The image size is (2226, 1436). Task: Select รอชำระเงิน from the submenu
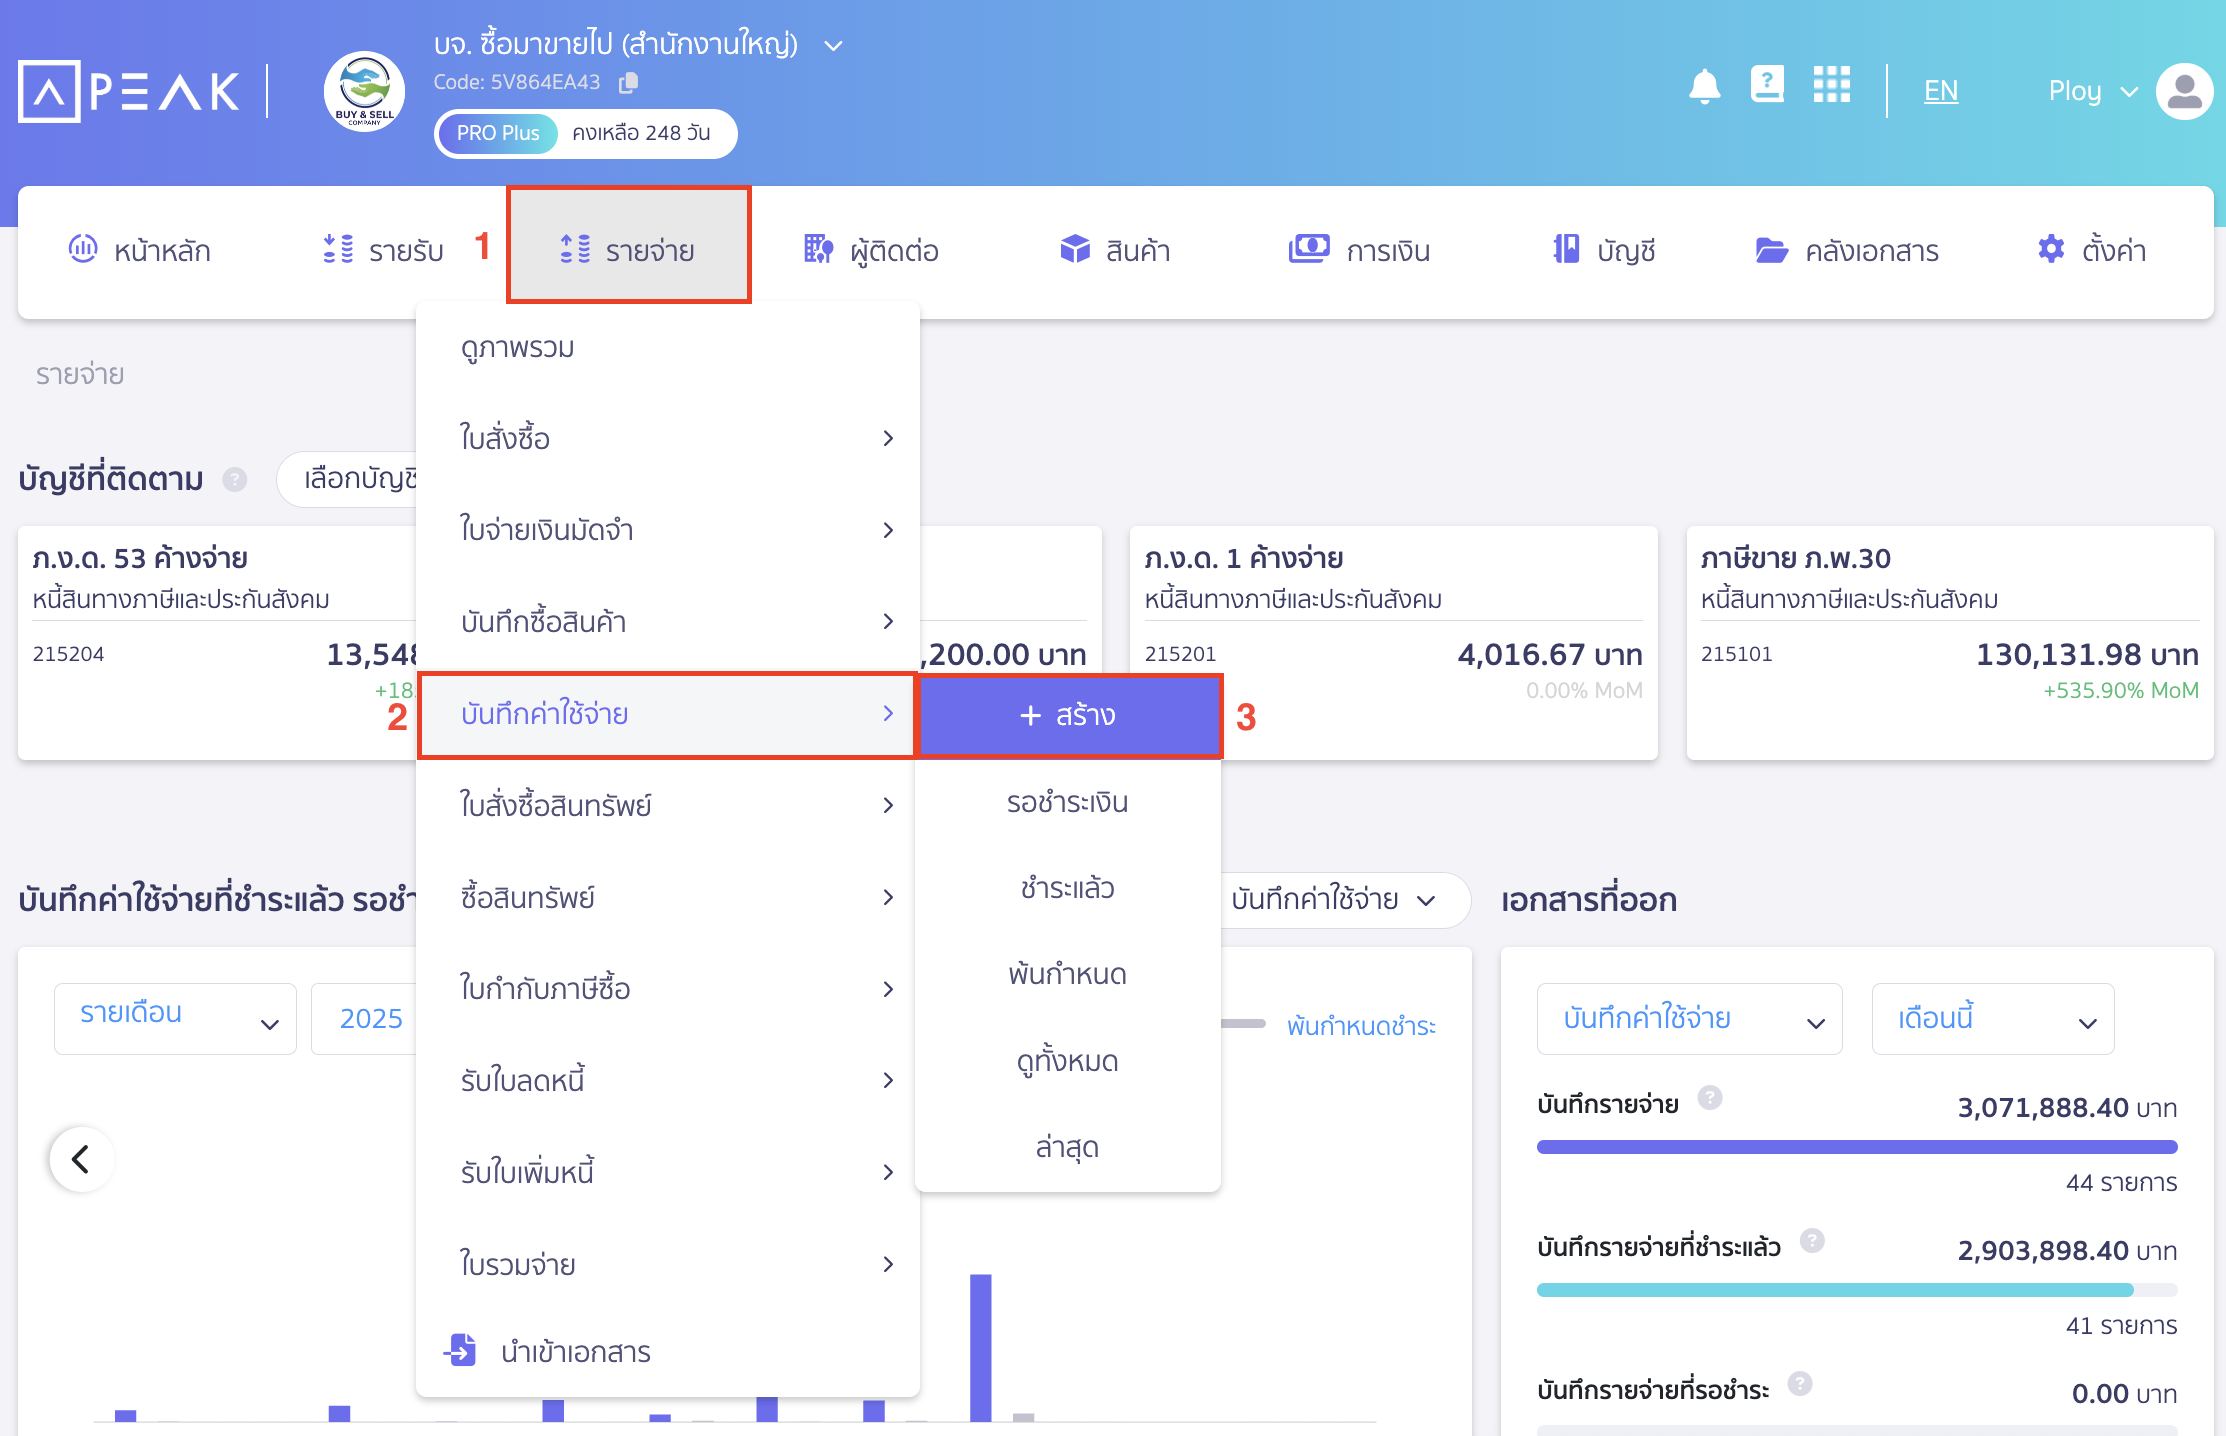pyautogui.click(x=1067, y=802)
